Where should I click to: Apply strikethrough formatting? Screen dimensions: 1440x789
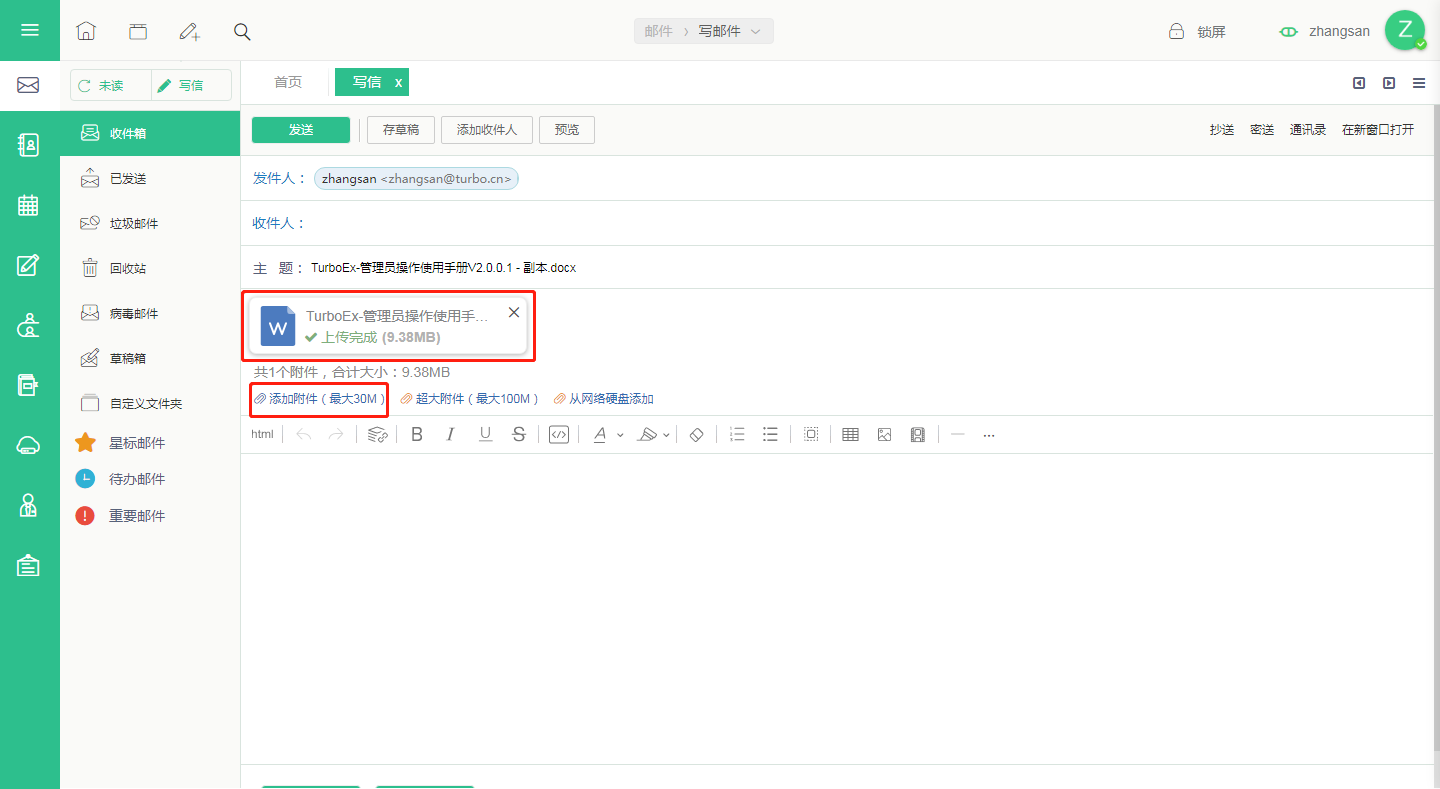[518, 434]
